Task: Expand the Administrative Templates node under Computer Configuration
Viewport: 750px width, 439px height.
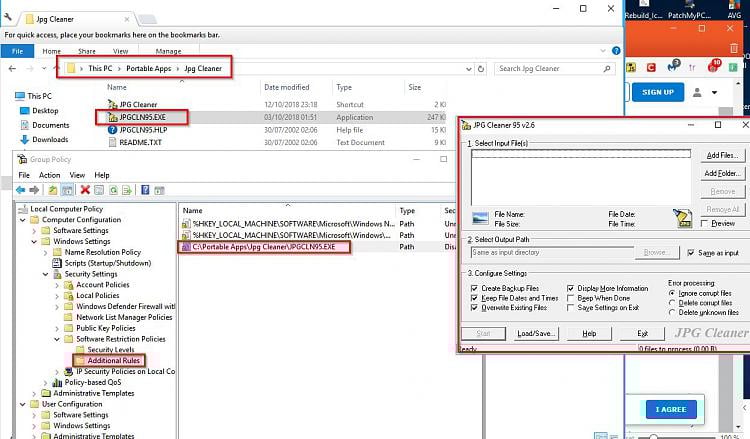Action: (33, 393)
